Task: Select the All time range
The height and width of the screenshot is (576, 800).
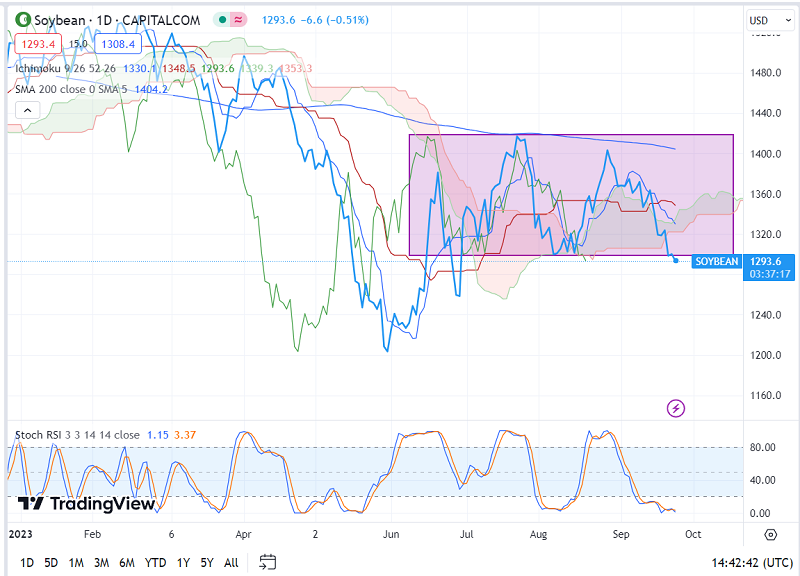Action: (x=231, y=562)
